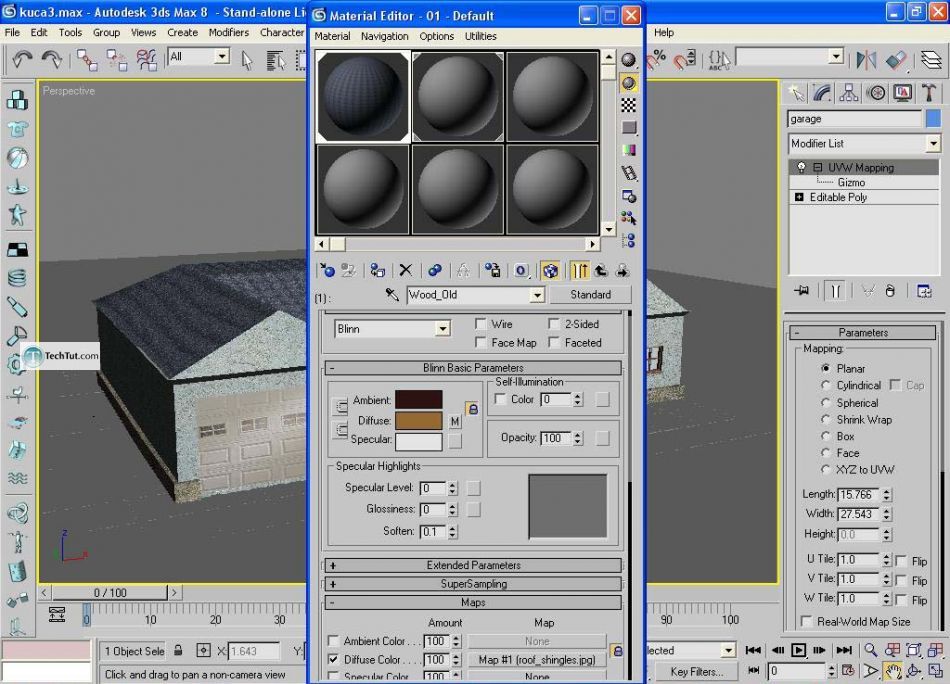Select the Select Object arrow tool
The image size is (950, 684).
tap(247, 60)
